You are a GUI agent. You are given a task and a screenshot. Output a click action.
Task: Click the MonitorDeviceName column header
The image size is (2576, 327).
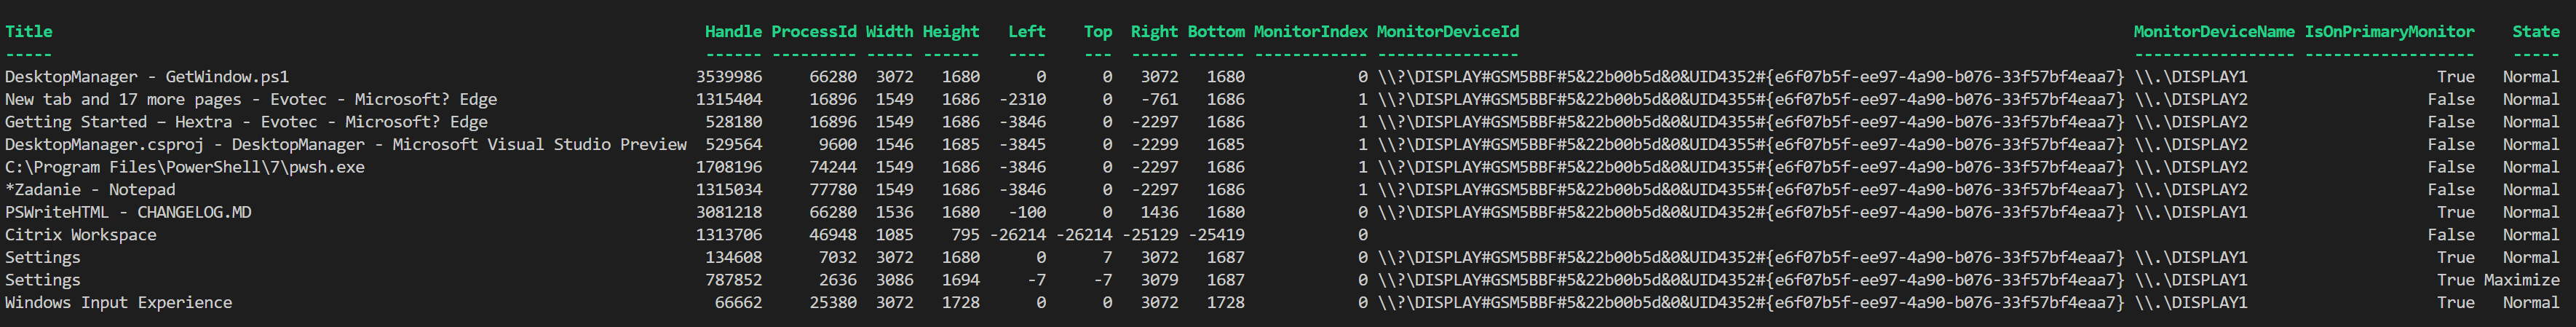(2214, 32)
